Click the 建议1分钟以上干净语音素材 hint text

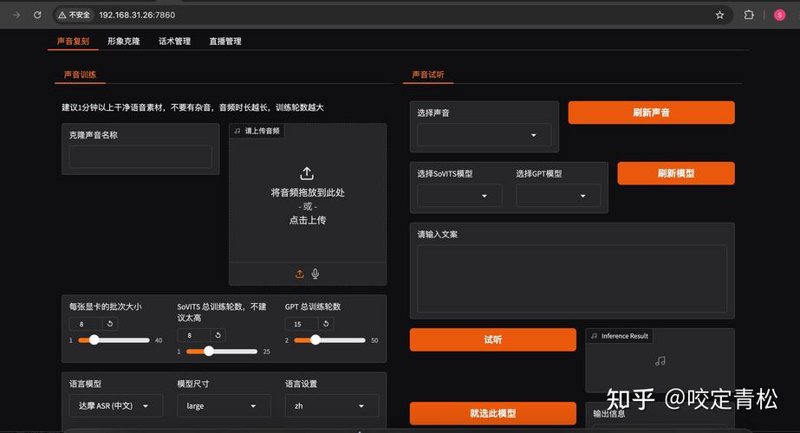click(193, 108)
